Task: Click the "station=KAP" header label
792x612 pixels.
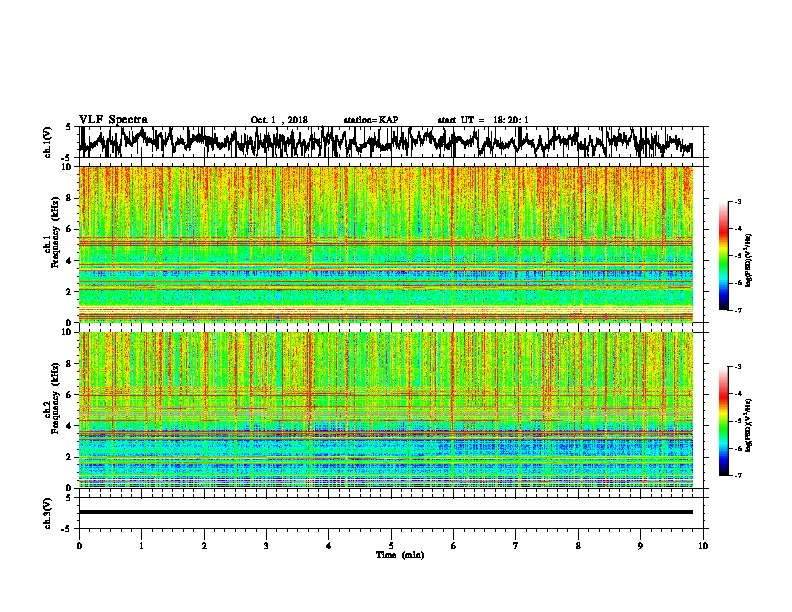Action: coord(371,120)
